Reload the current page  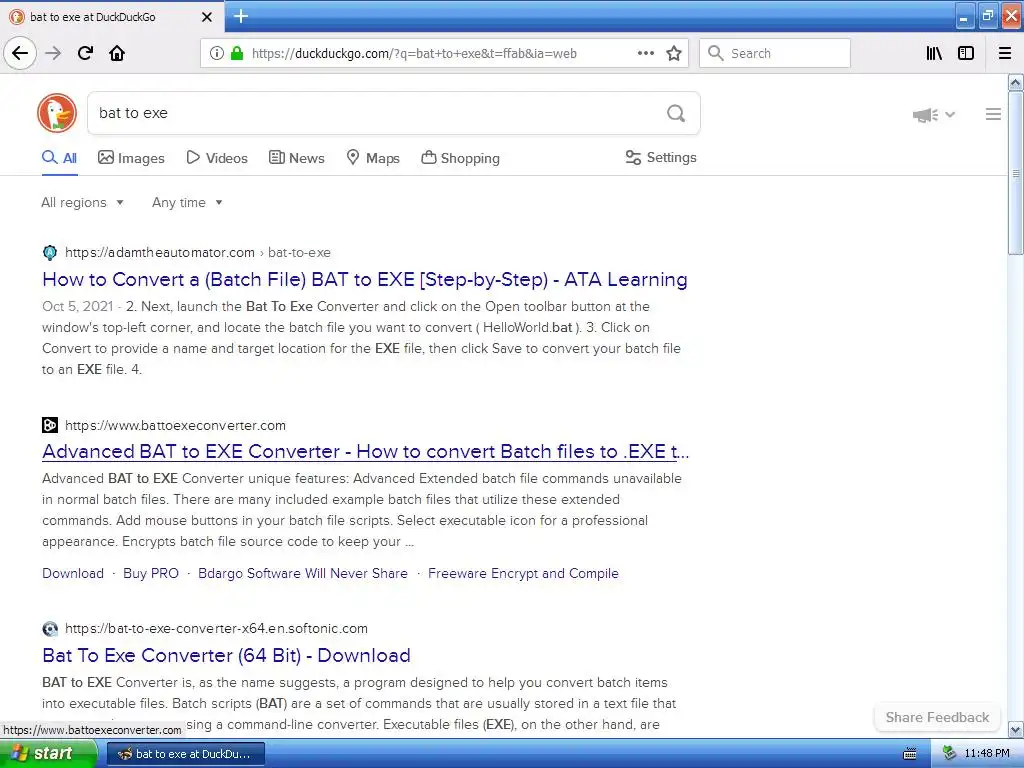(x=85, y=53)
